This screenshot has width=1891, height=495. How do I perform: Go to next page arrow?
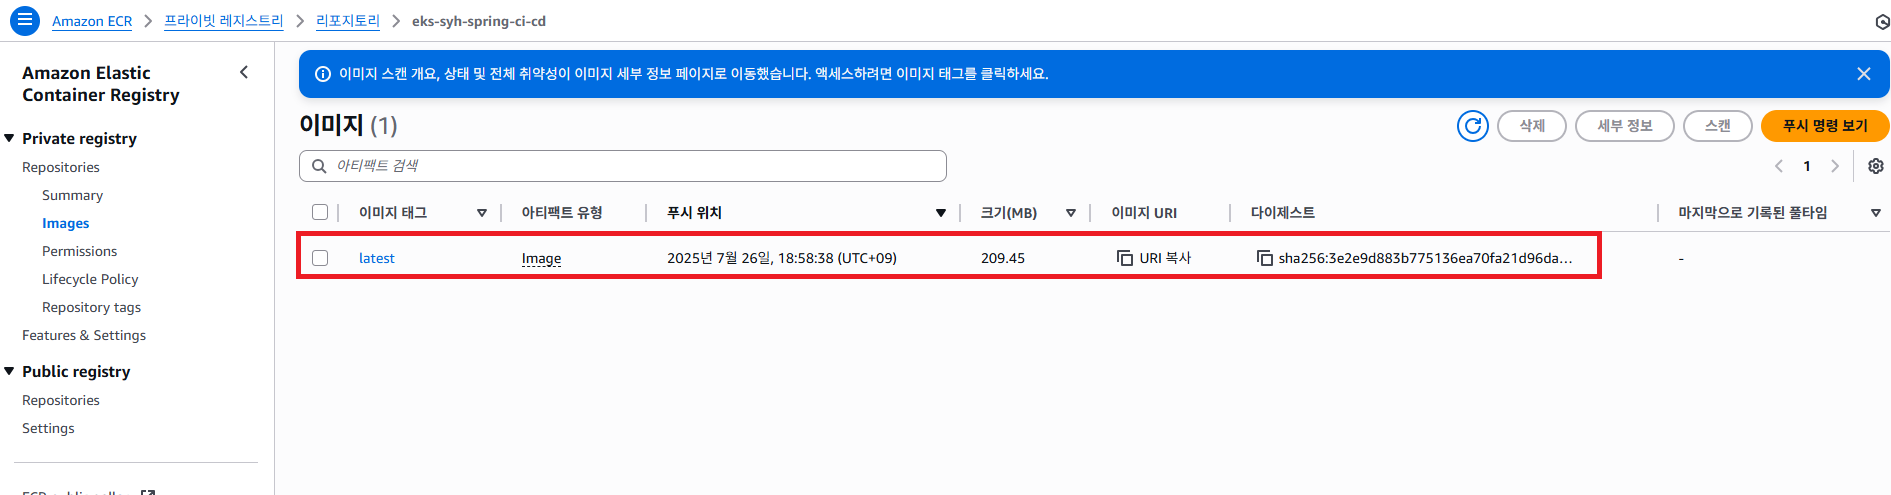pos(1835,166)
